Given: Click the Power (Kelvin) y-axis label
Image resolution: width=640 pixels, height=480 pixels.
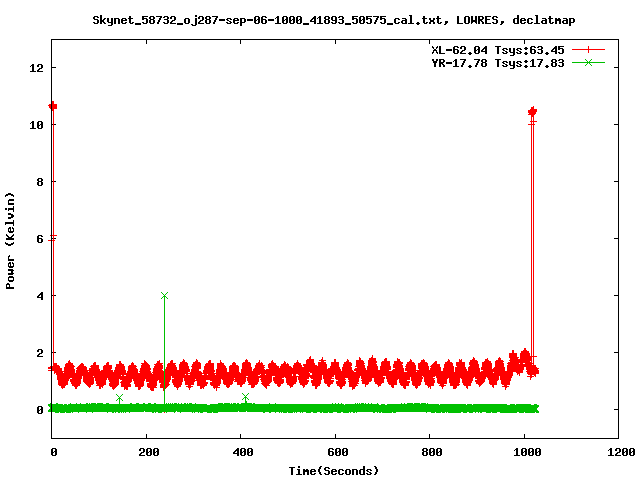Looking at the screenshot, I should (10, 241).
